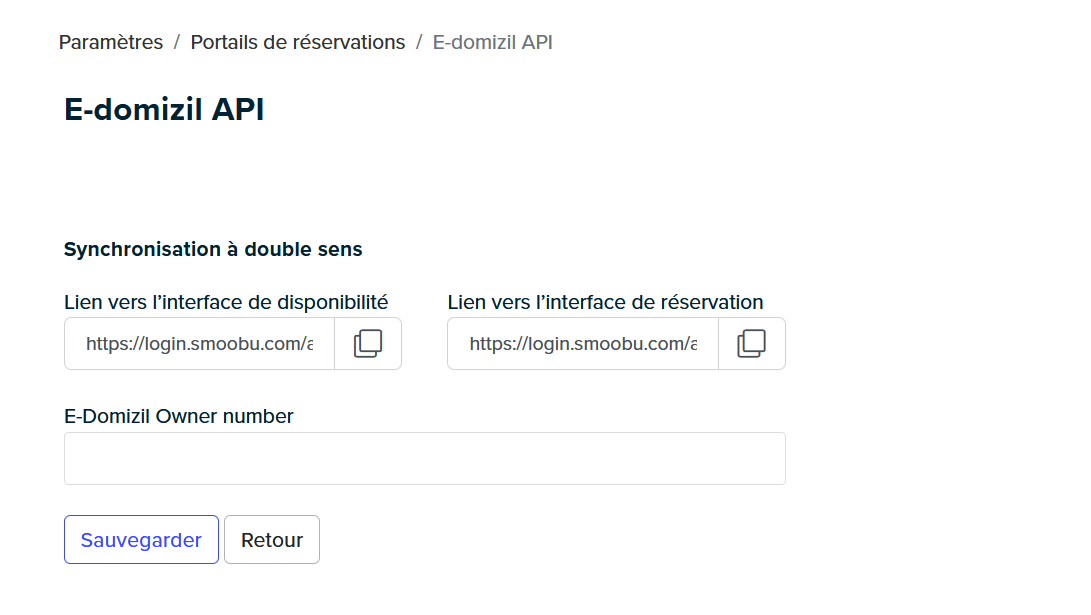Click the E-Domizil Owner number label
Image resolution: width=1091 pixels, height=615 pixels.
click(179, 416)
